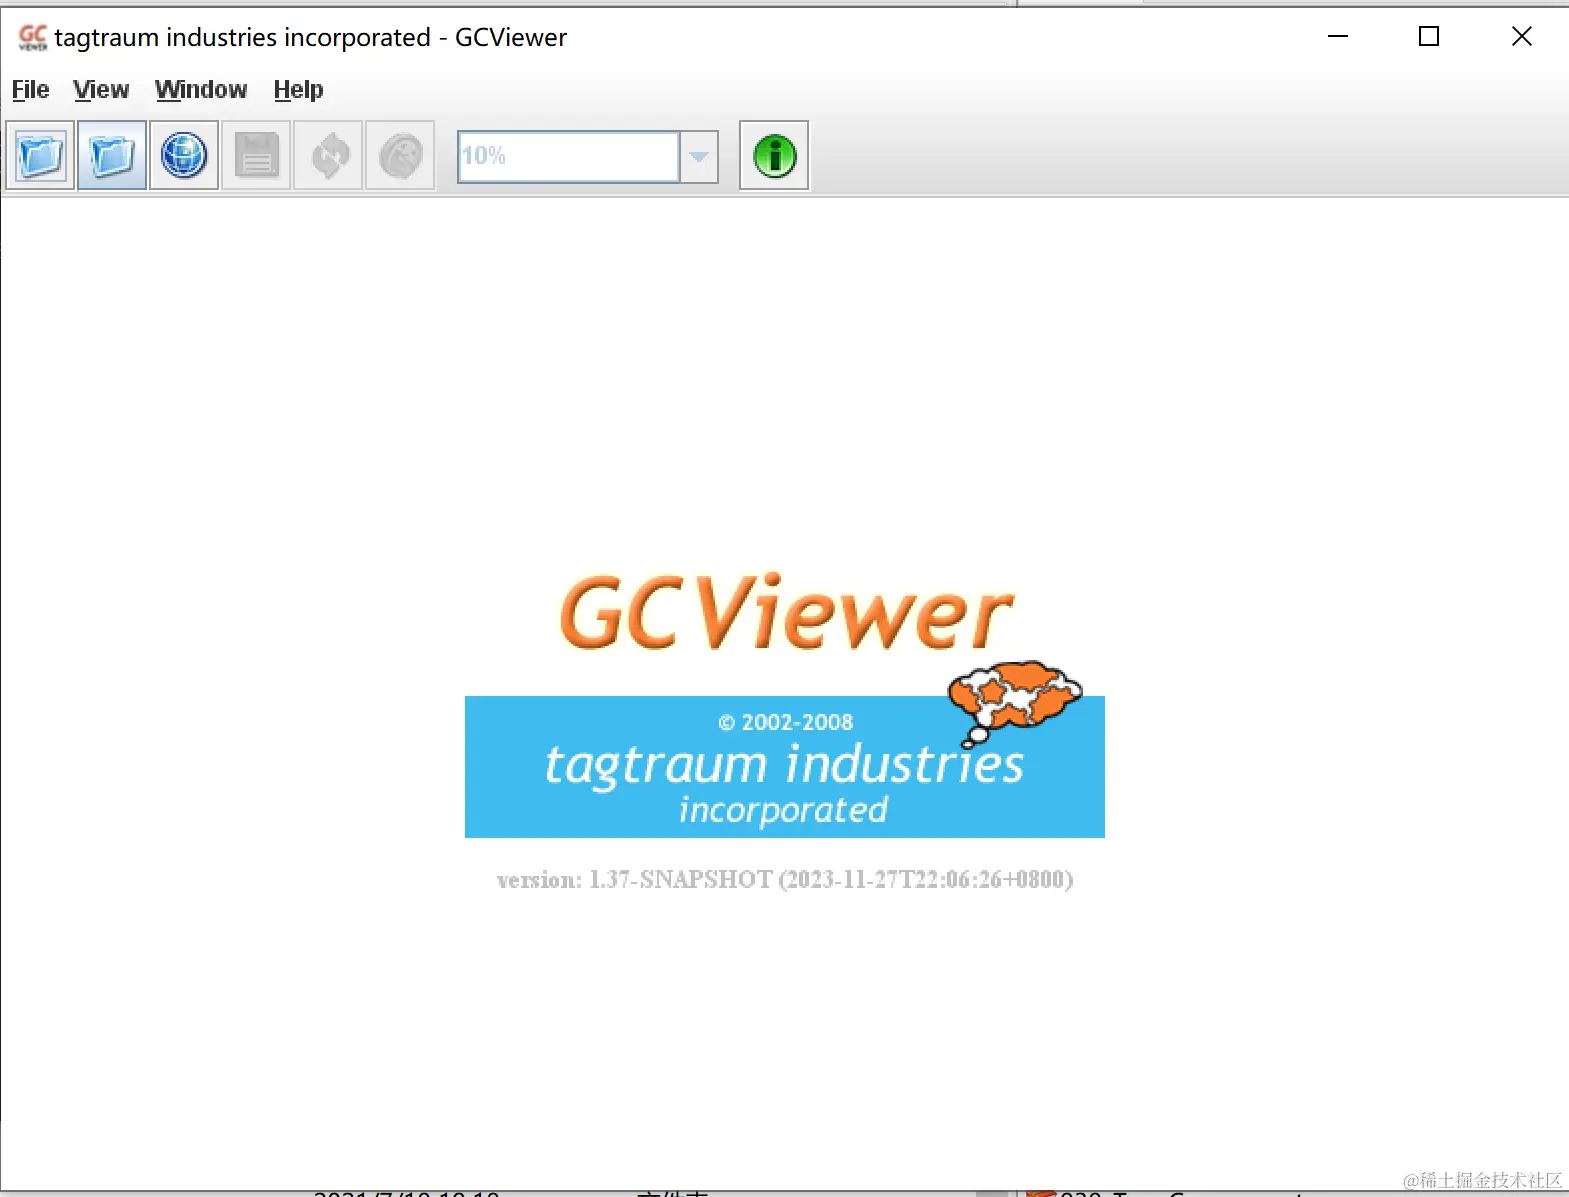Click the tagtraum industries blue banner
This screenshot has height=1197, width=1569.
[784, 767]
